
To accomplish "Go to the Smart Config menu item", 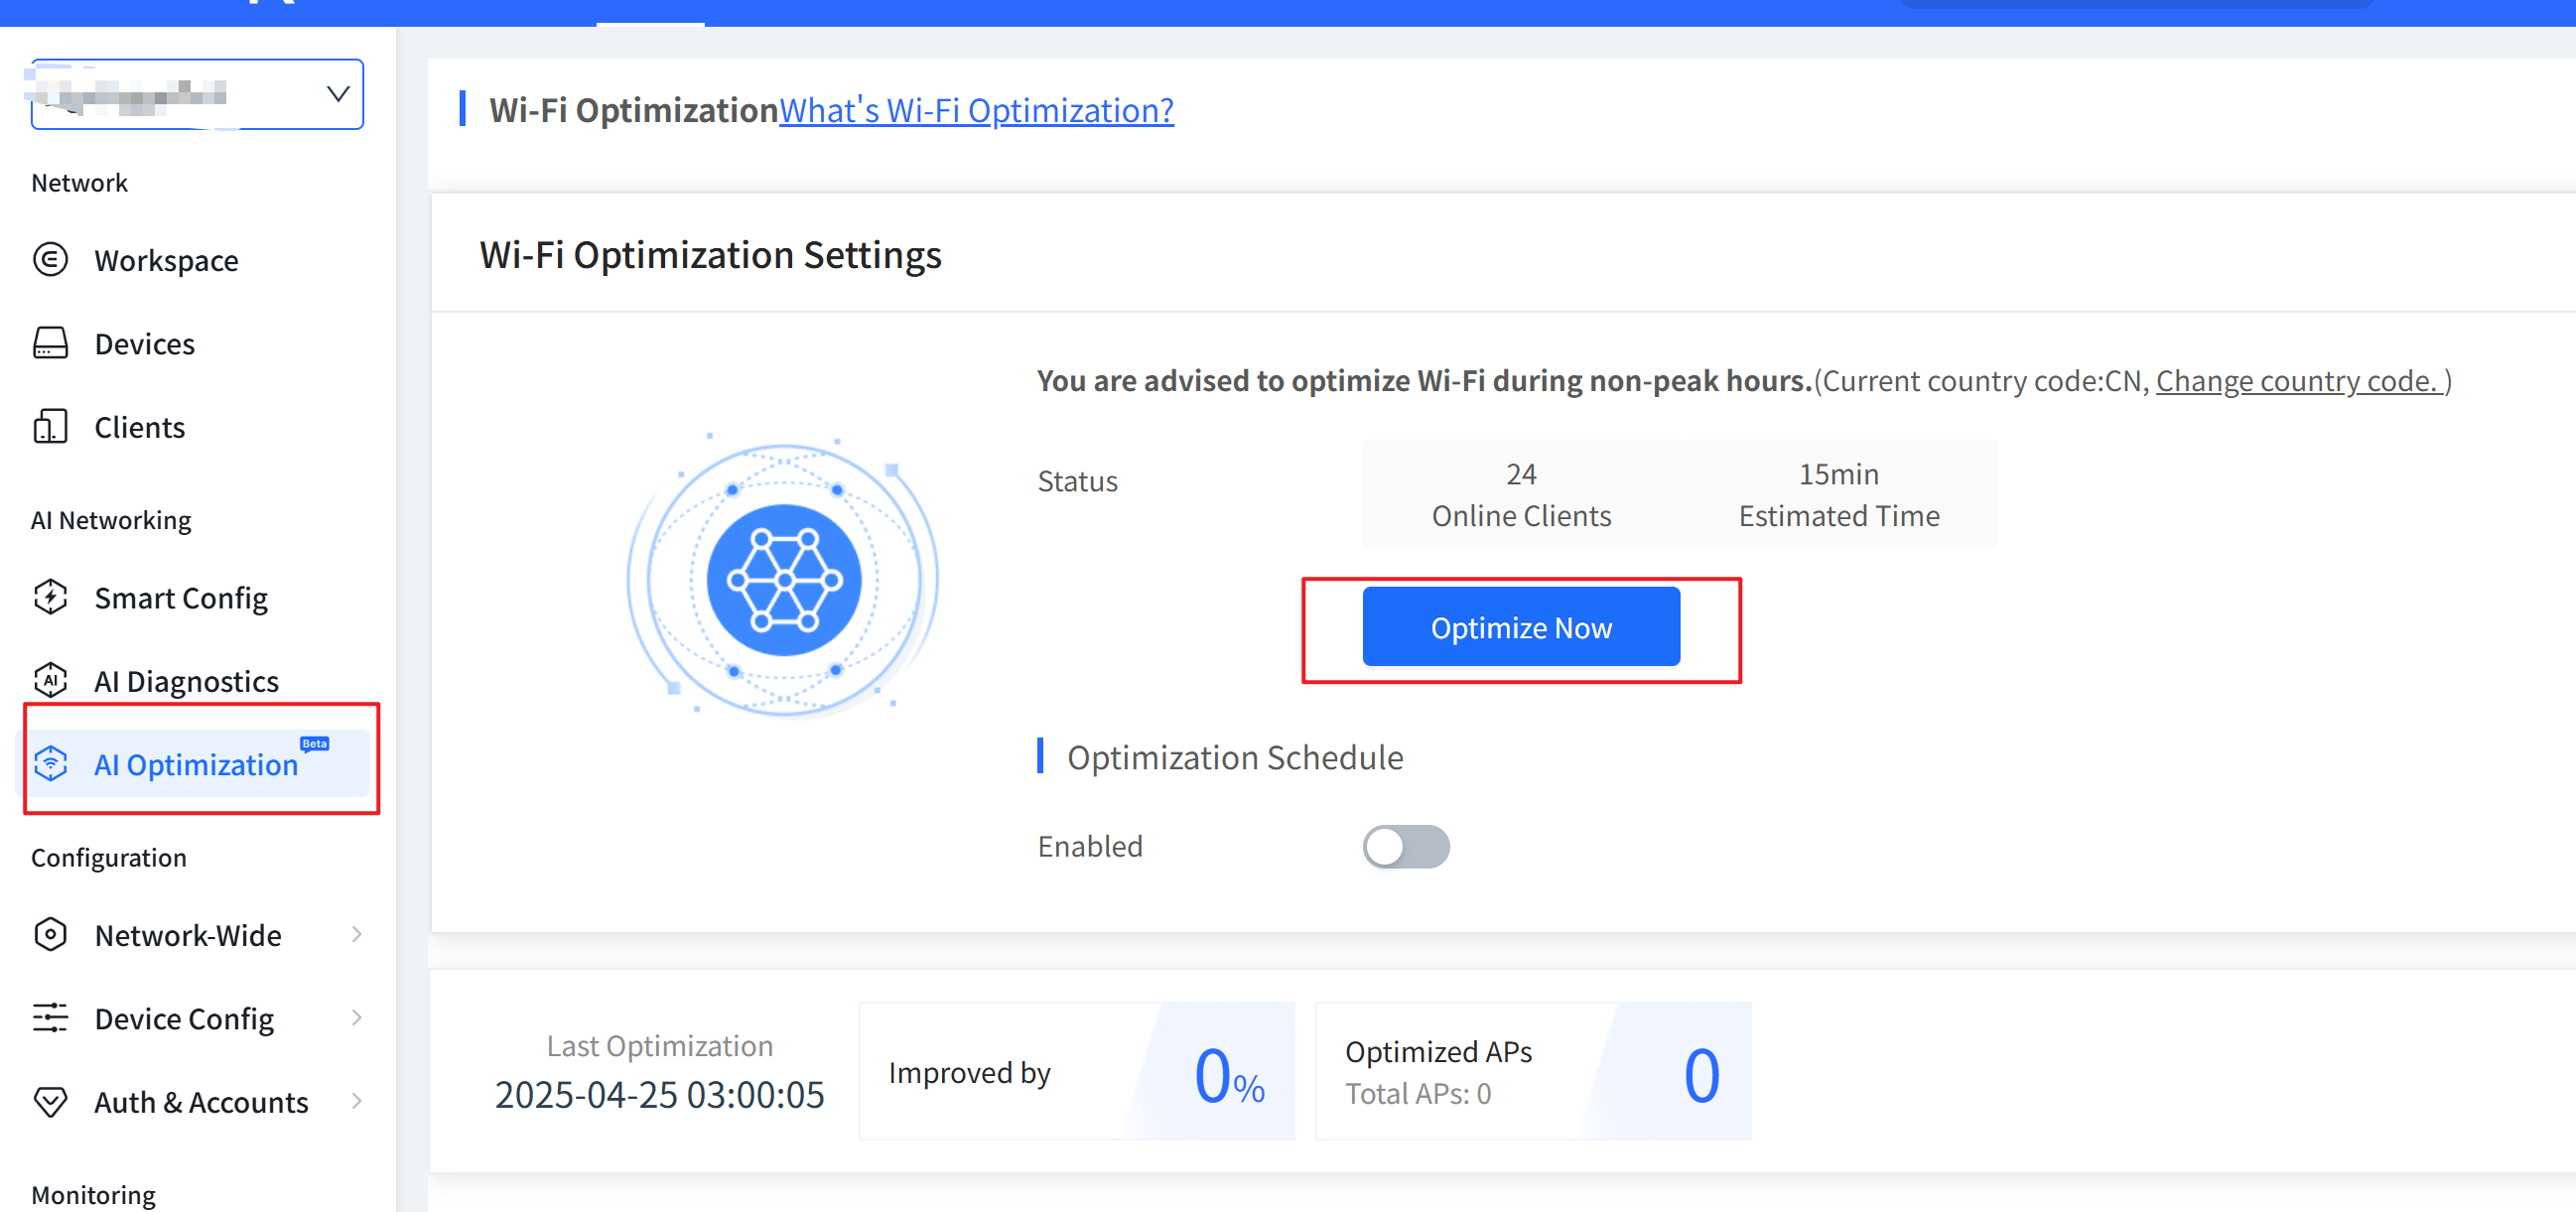I will point(181,597).
